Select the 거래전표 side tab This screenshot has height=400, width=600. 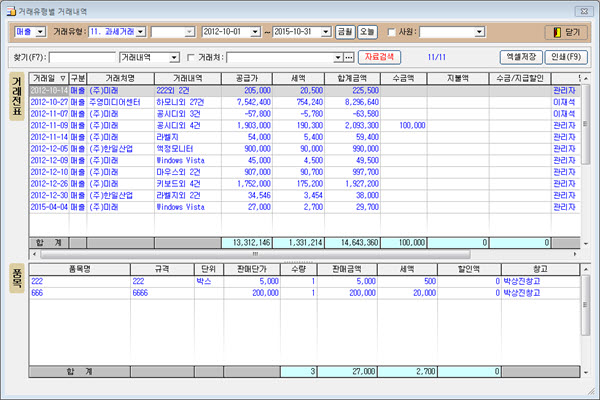pos(15,110)
